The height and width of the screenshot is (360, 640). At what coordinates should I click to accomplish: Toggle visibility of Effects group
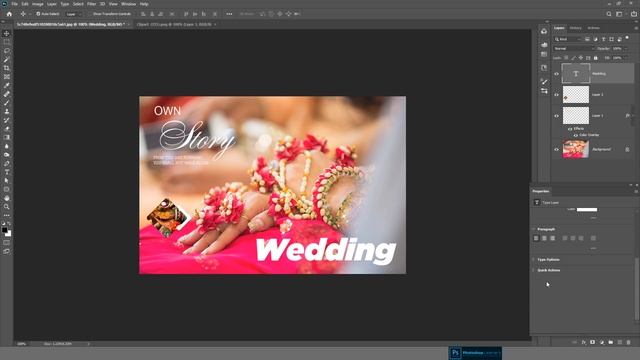point(570,129)
